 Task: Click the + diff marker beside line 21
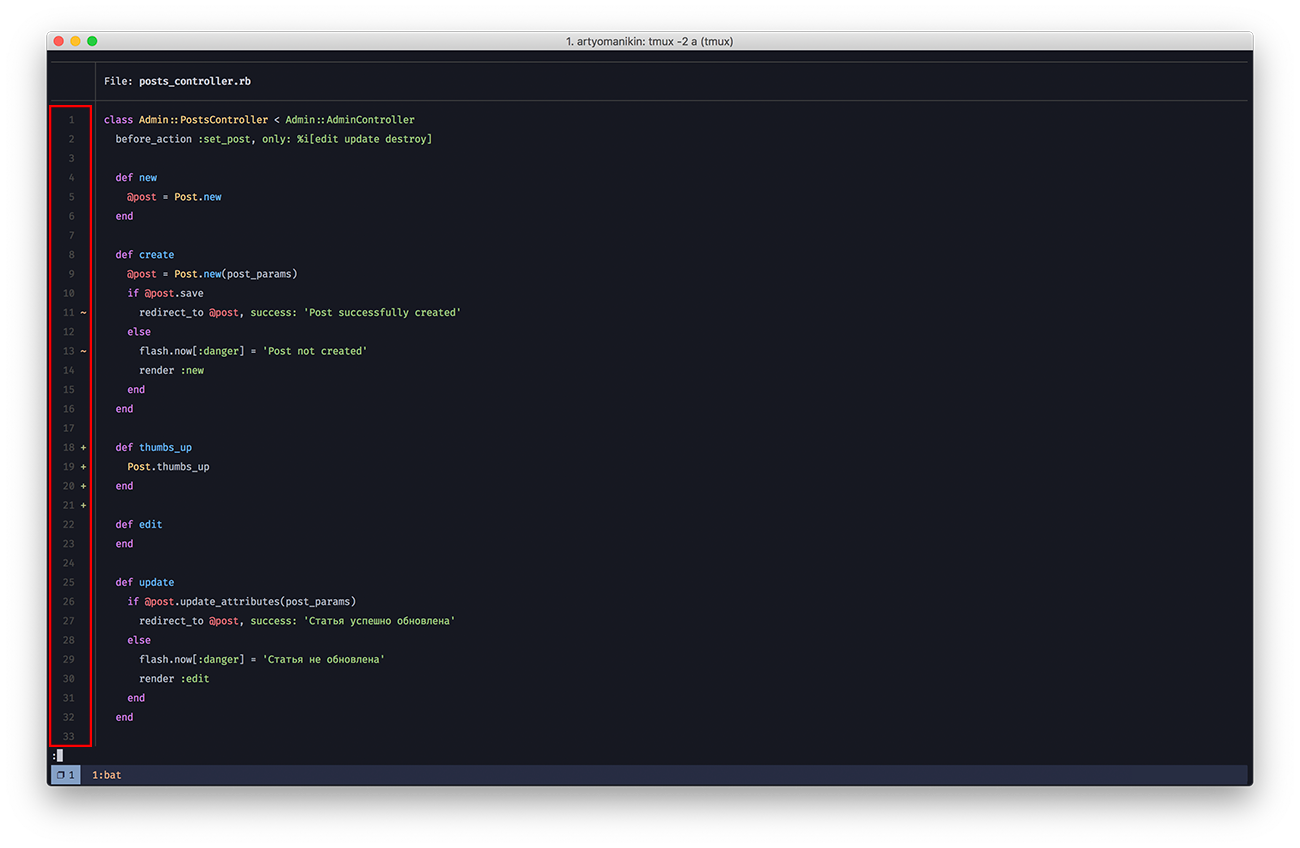click(x=84, y=505)
